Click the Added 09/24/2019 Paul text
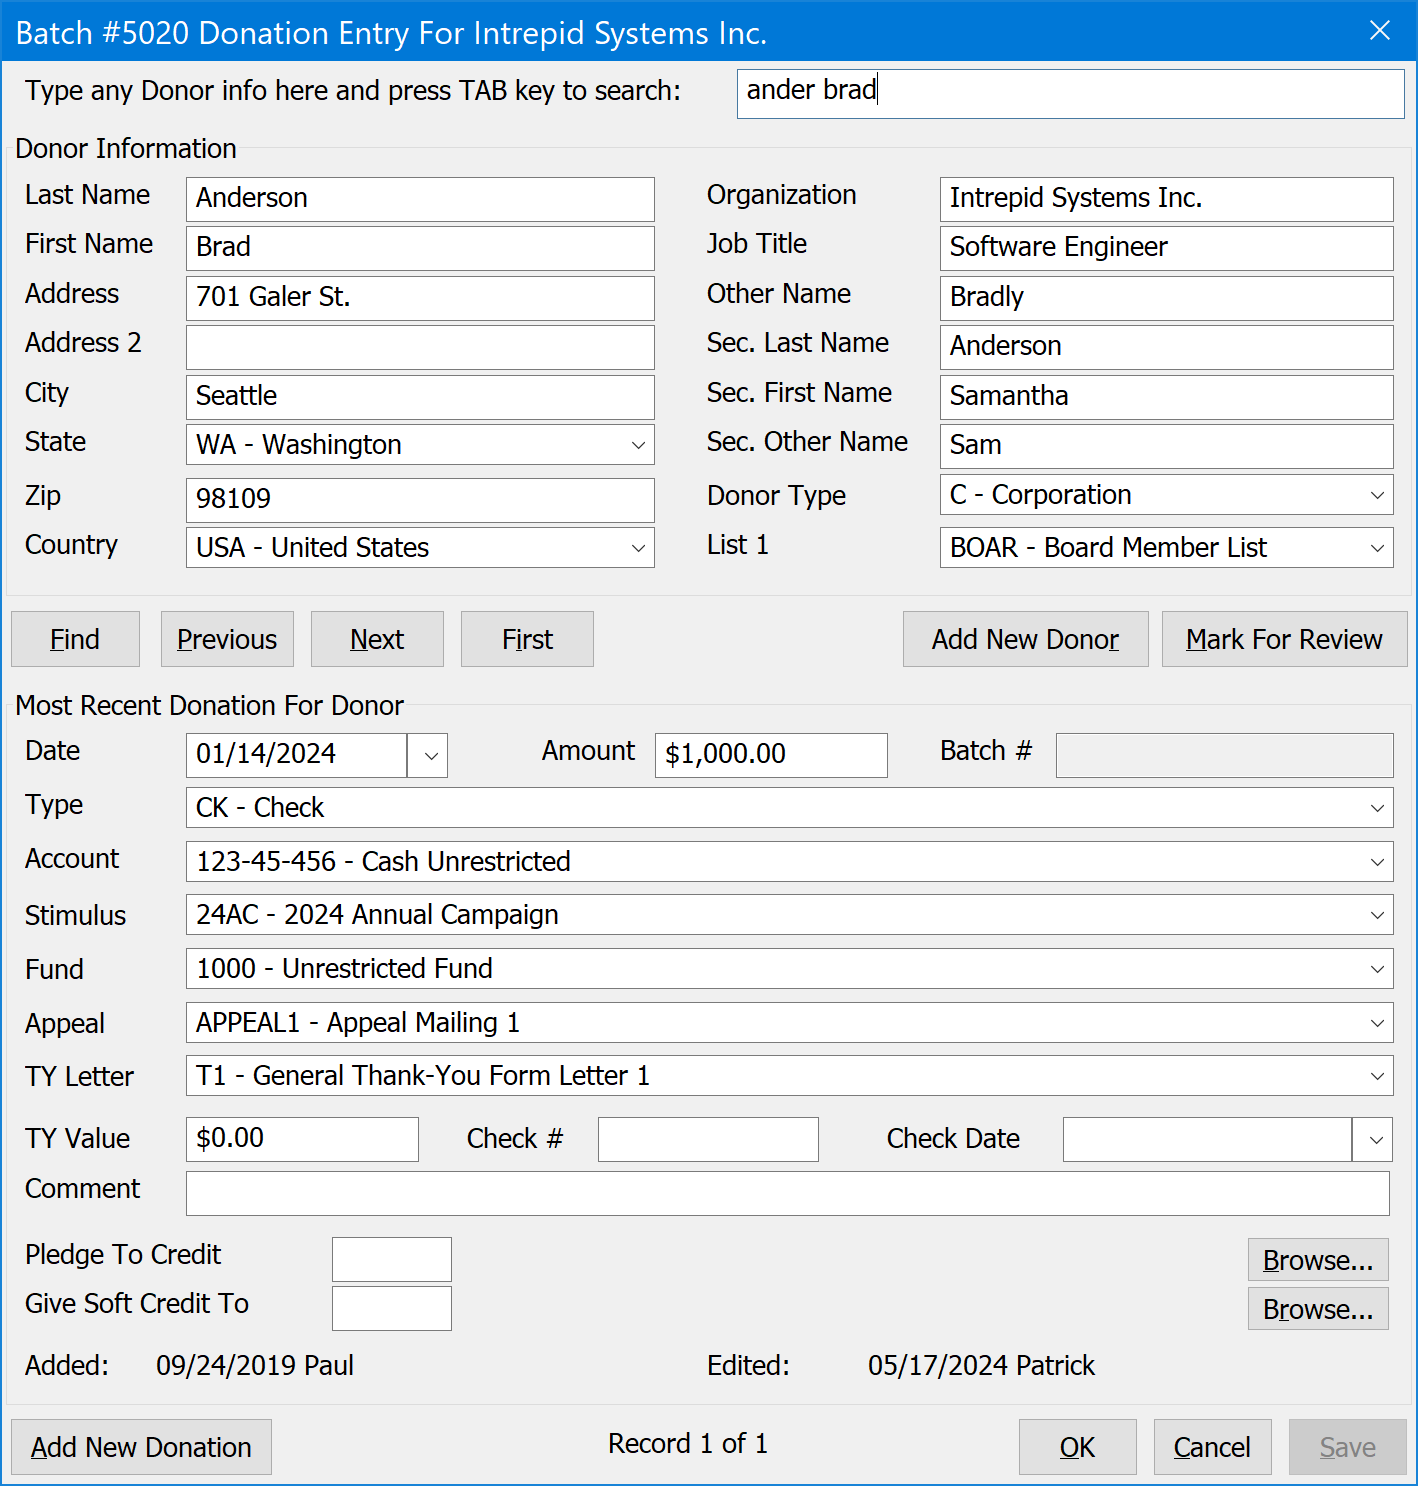This screenshot has width=1418, height=1486. tap(190, 1365)
